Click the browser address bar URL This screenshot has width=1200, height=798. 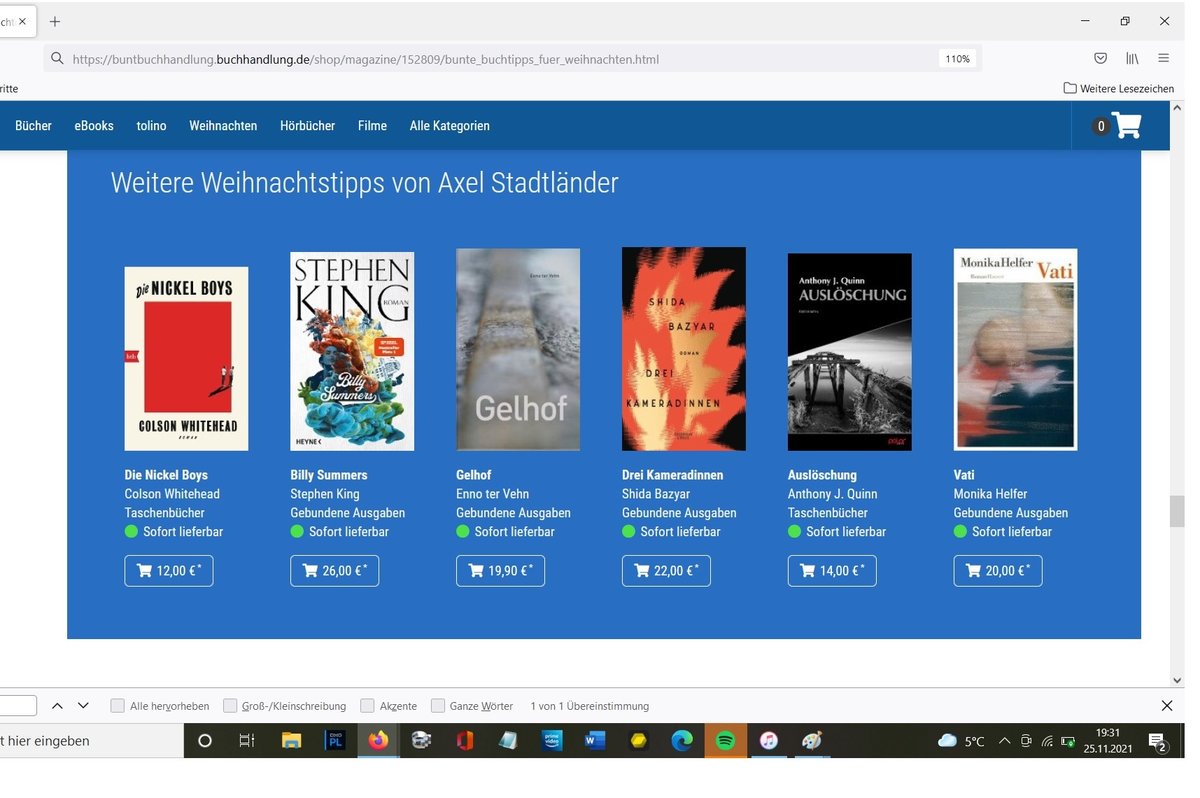coord(366,59)
